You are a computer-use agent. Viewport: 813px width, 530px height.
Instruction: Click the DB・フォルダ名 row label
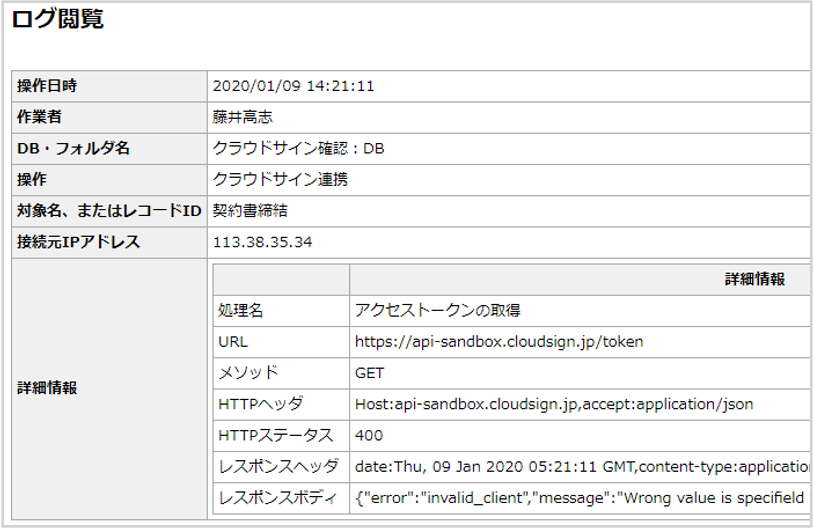pos(73,148)
